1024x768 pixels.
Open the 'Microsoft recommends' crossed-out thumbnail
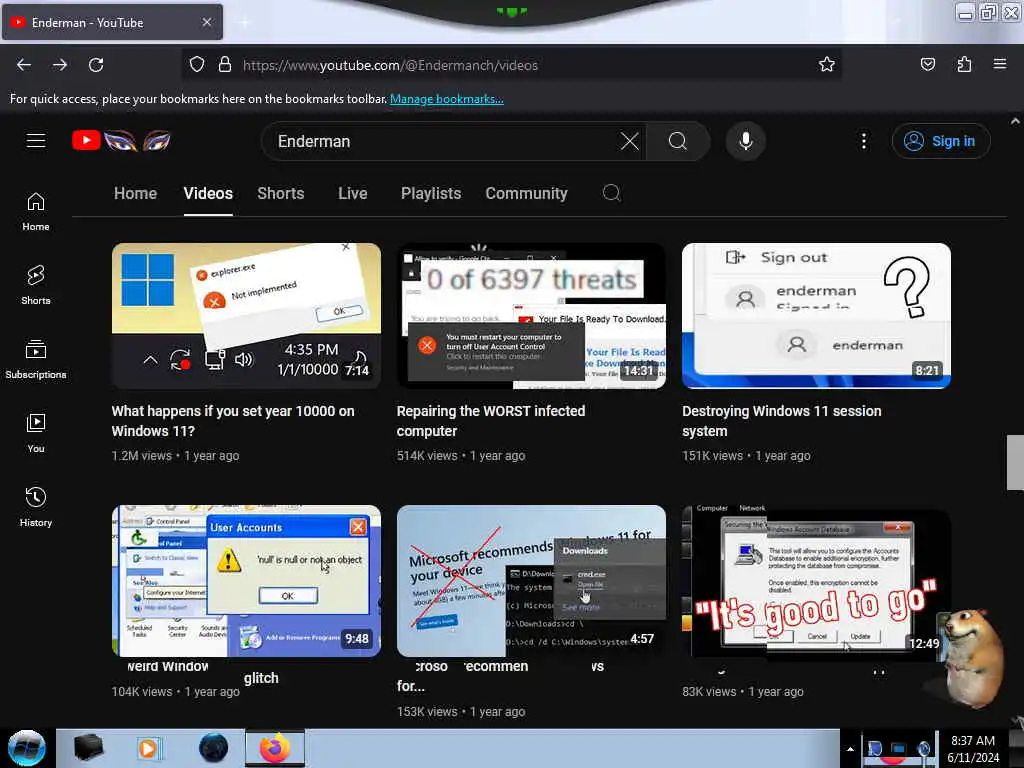[x=531, y=581]
